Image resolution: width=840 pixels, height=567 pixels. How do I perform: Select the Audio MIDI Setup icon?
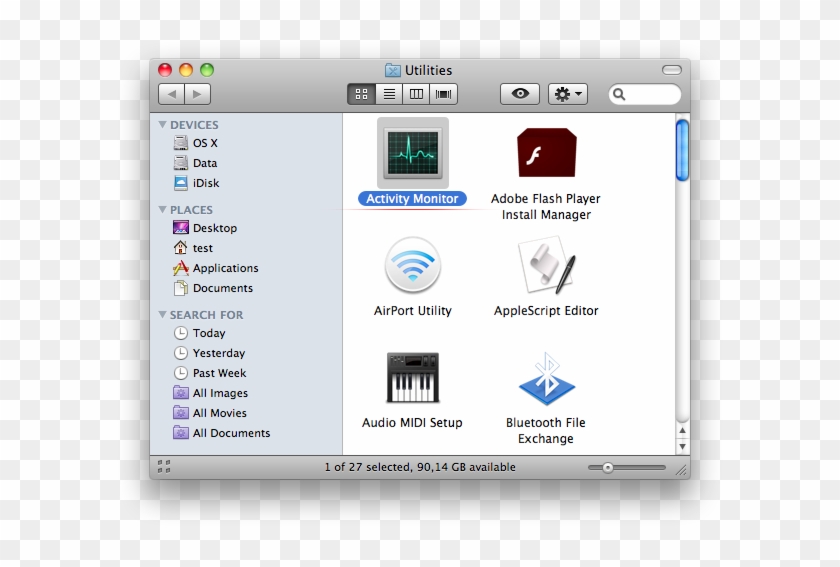(x=412, y=377)
